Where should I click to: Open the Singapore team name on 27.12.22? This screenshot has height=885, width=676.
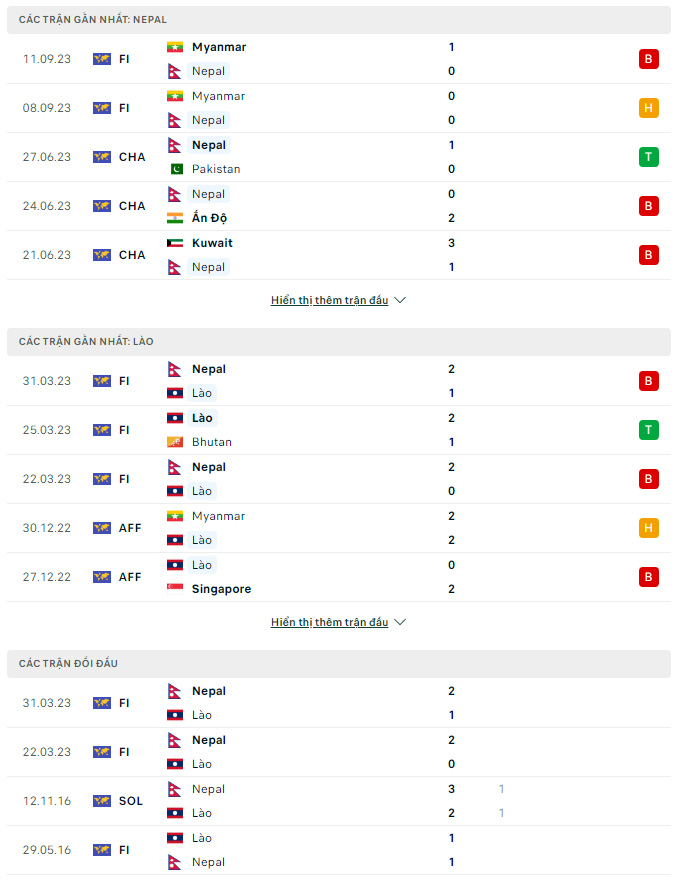click(x=221, y=589)
